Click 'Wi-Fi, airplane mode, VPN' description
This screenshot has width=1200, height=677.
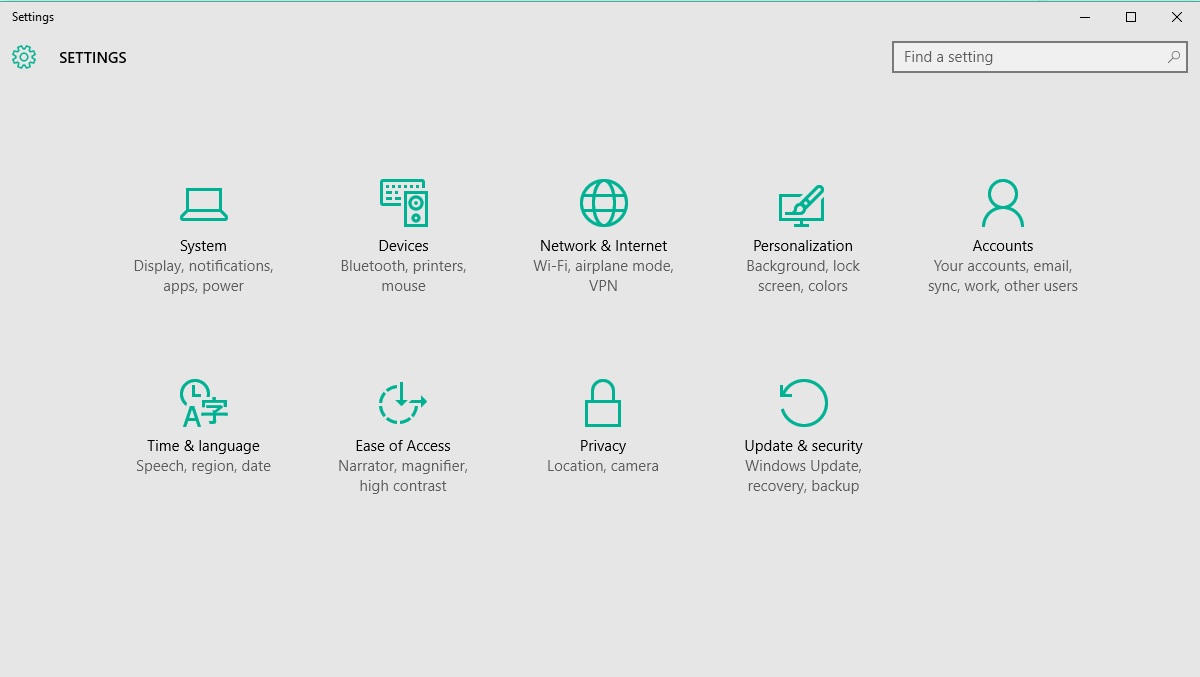[x=603, y=276]
